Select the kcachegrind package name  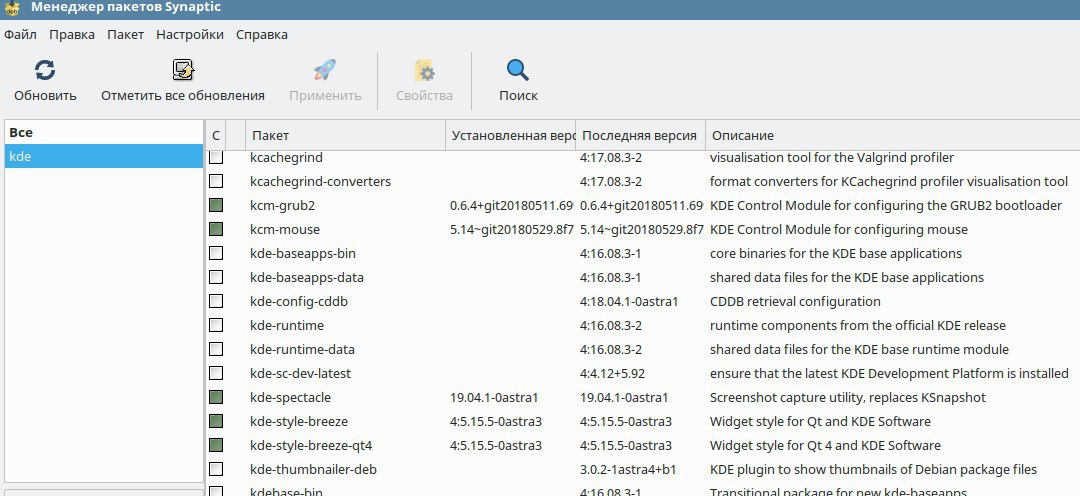287,158
